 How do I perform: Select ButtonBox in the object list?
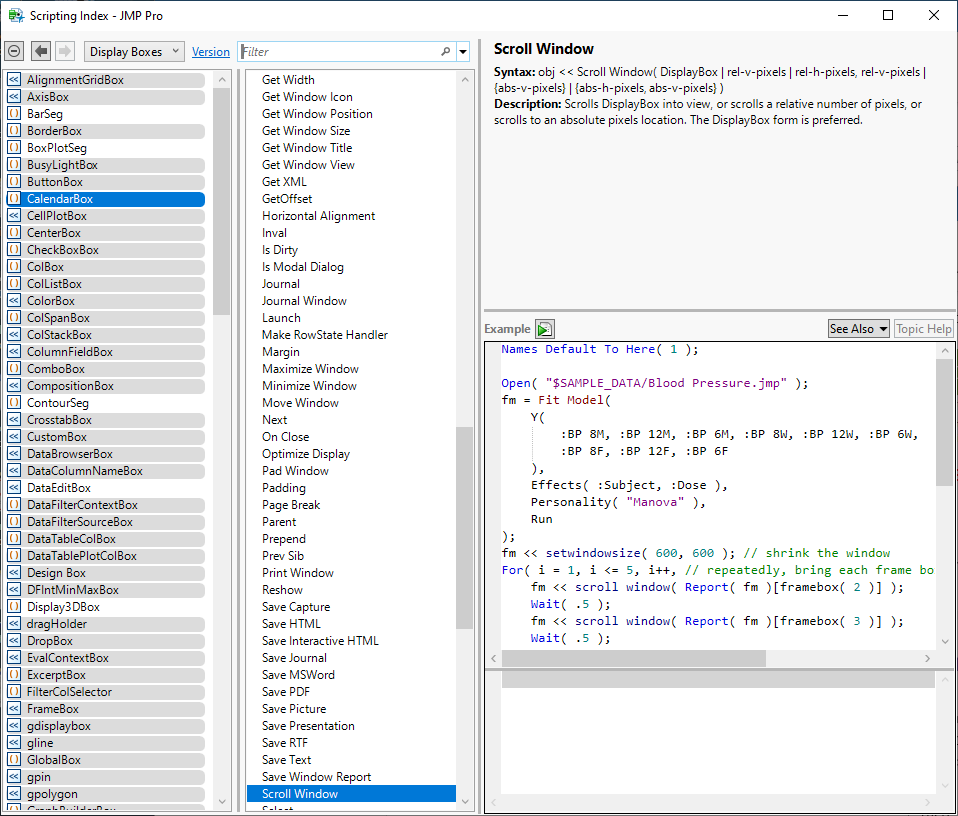tap(55, 182)
